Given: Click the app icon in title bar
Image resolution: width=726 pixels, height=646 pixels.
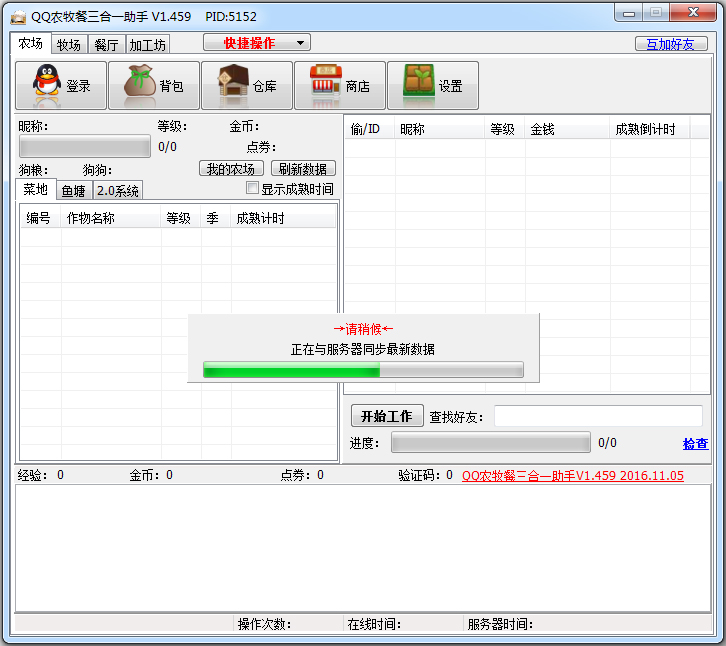Looking at the screenshot, I should click(19, 17).
